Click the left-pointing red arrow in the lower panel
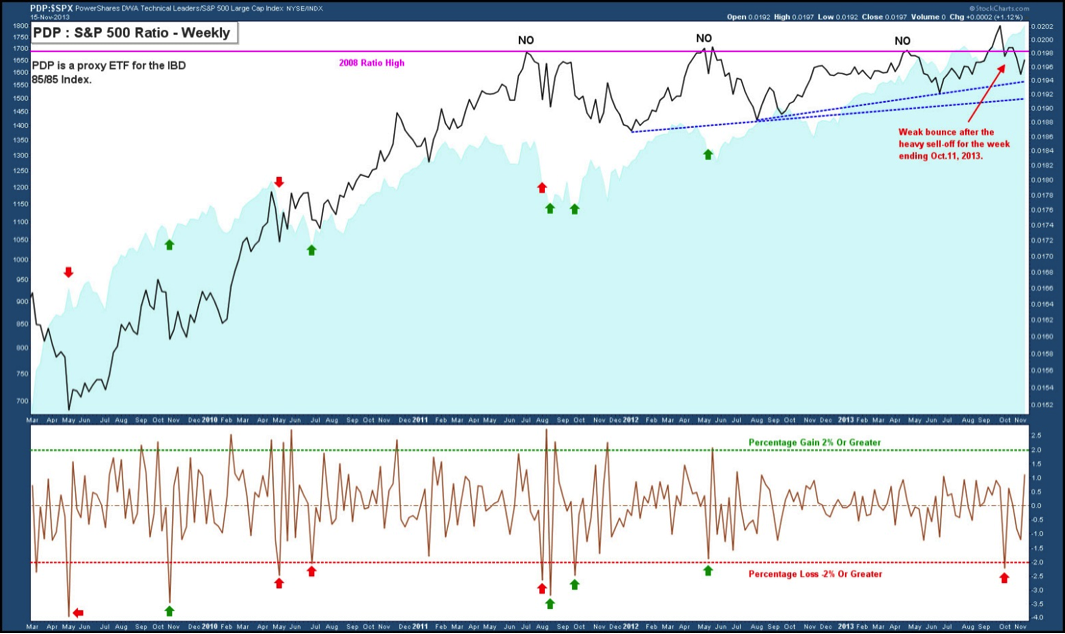This screenshot has height=634, width=1065. tap(78, 613)
